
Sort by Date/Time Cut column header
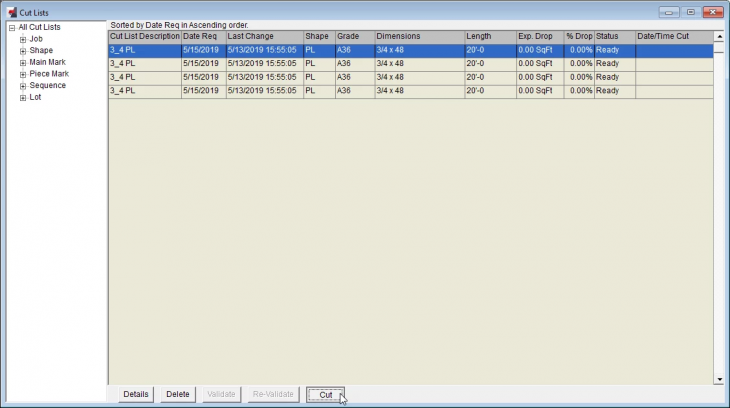tap(675, 36)
